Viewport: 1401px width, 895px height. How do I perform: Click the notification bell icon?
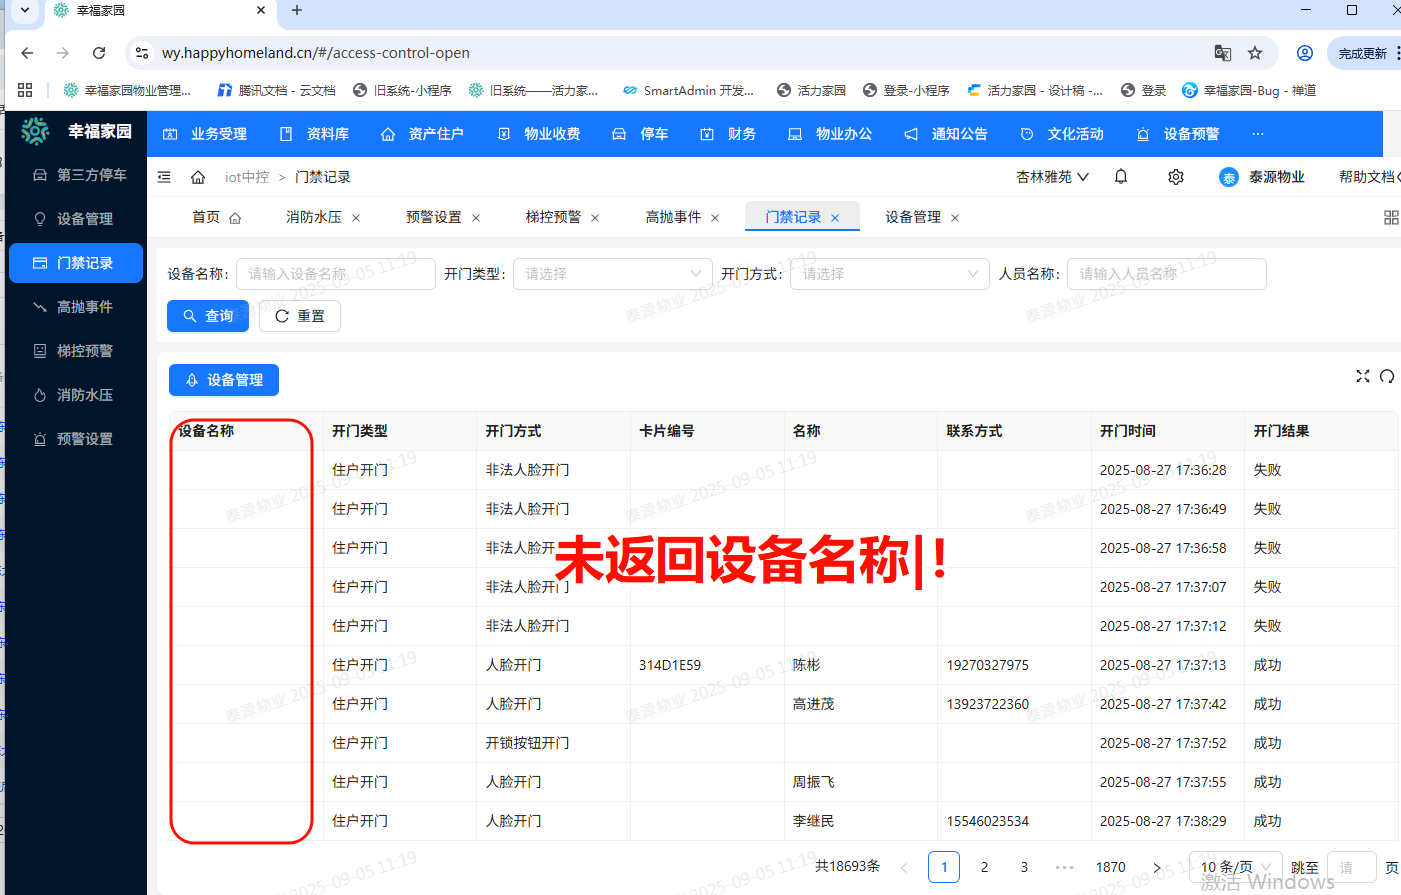[x=1121, y=177]
